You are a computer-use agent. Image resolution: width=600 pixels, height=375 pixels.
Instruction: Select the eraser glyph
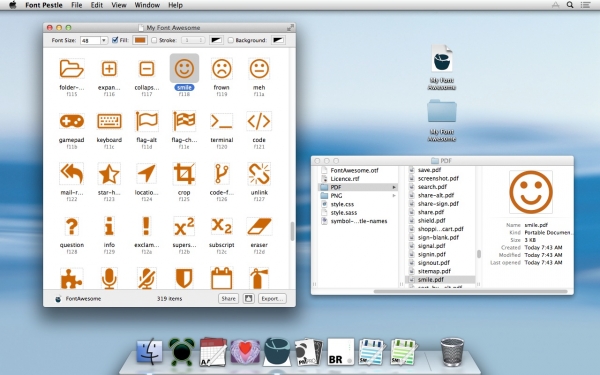tap(259, 226)
